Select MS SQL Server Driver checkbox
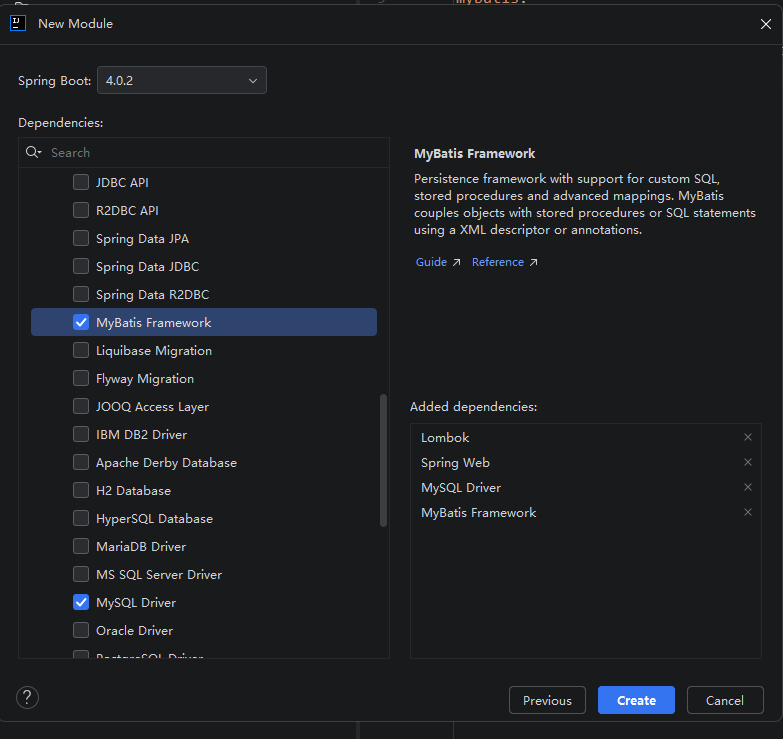The width and height of the screenshot is (783, 739). tap(81, 574)
